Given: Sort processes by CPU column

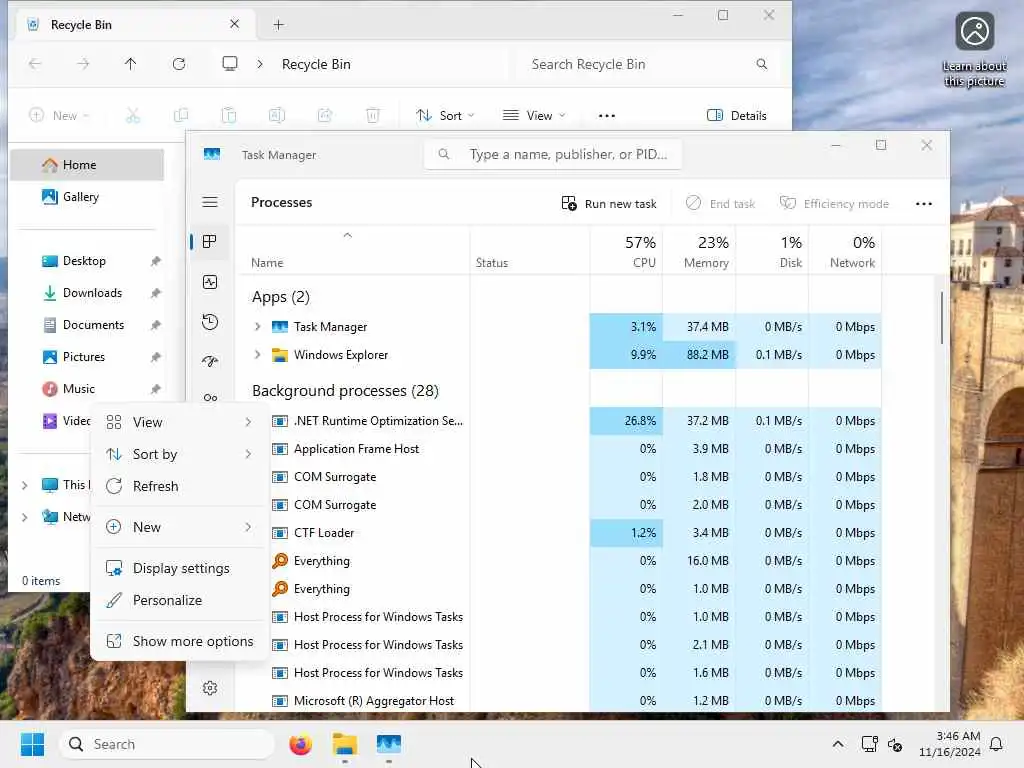Looking at the screenshot, I should coord(626,252).
